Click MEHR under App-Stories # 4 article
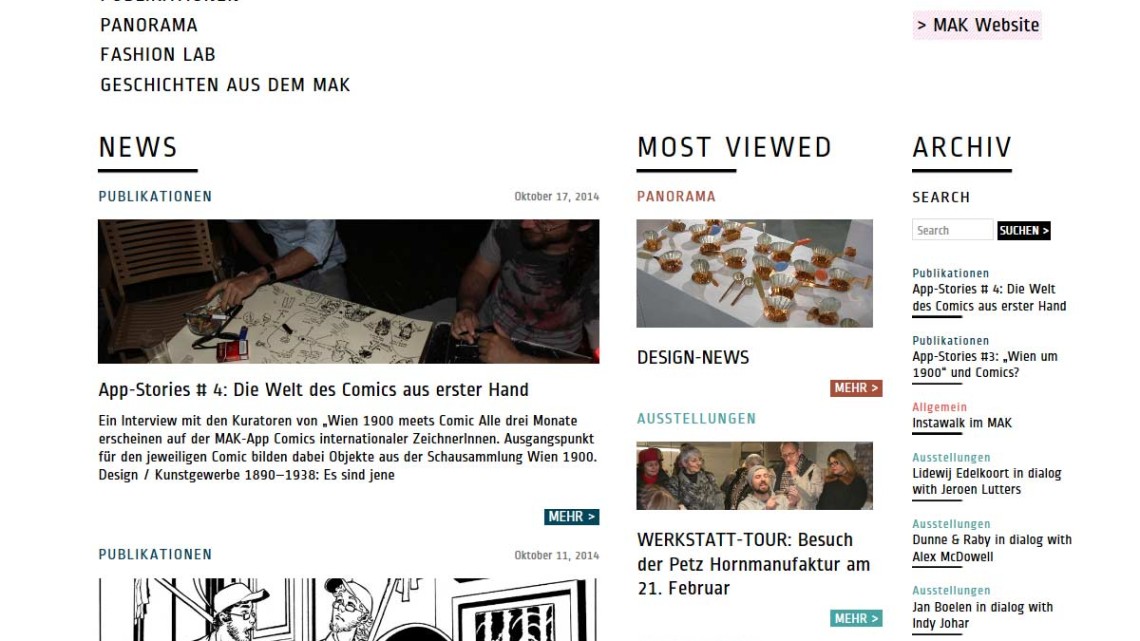Screen dimensions: 1140x641 [x=571, y=517]
